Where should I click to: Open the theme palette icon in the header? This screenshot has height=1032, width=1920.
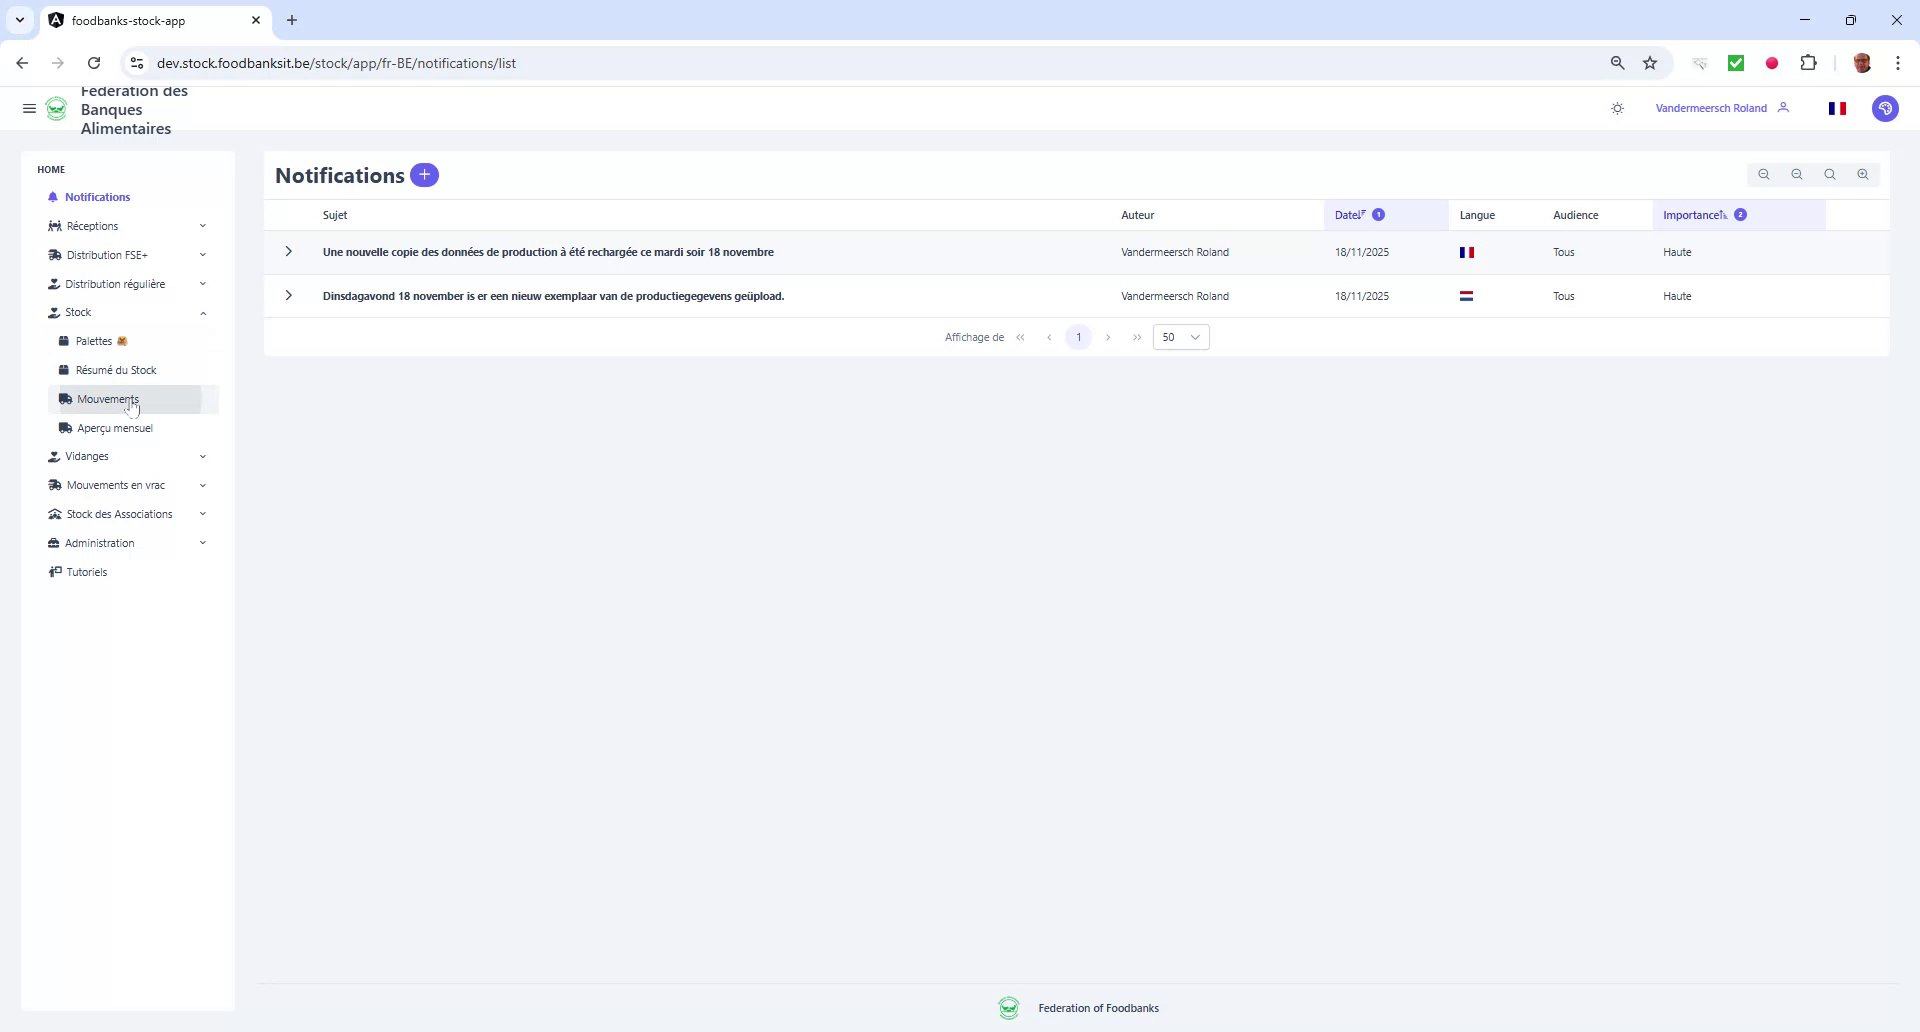(x=1886, y=108)
